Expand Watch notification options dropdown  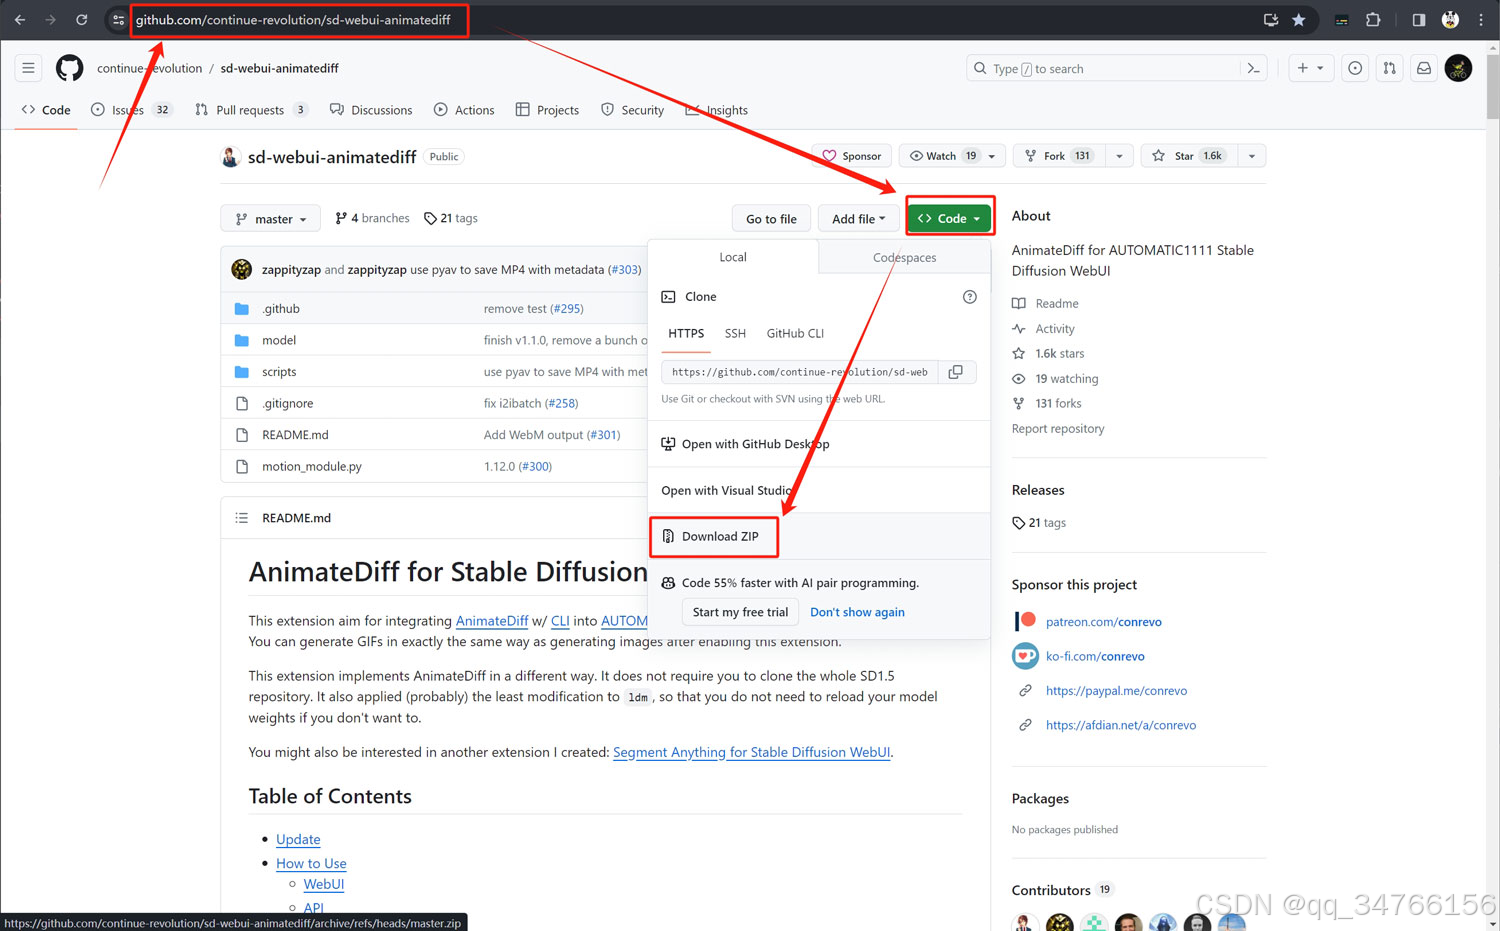coord(992,156)
